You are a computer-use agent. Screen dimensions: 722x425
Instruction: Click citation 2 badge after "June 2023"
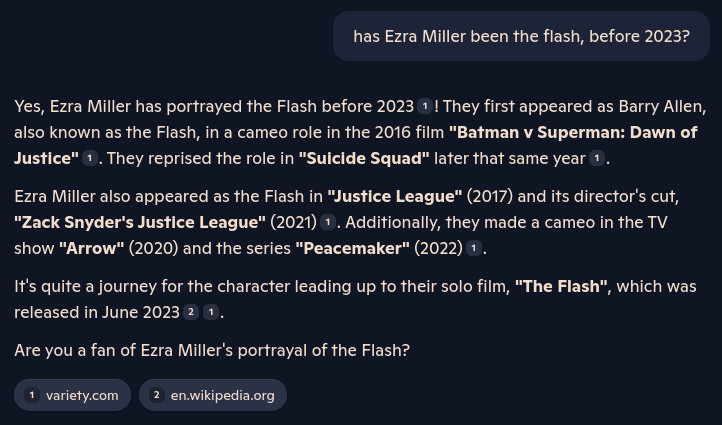coord(191,312)
